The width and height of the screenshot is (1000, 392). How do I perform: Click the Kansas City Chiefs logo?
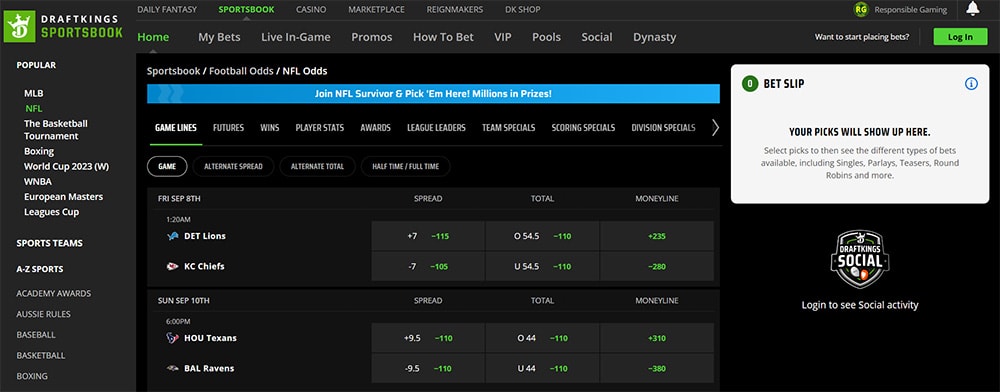click(172, 266)
